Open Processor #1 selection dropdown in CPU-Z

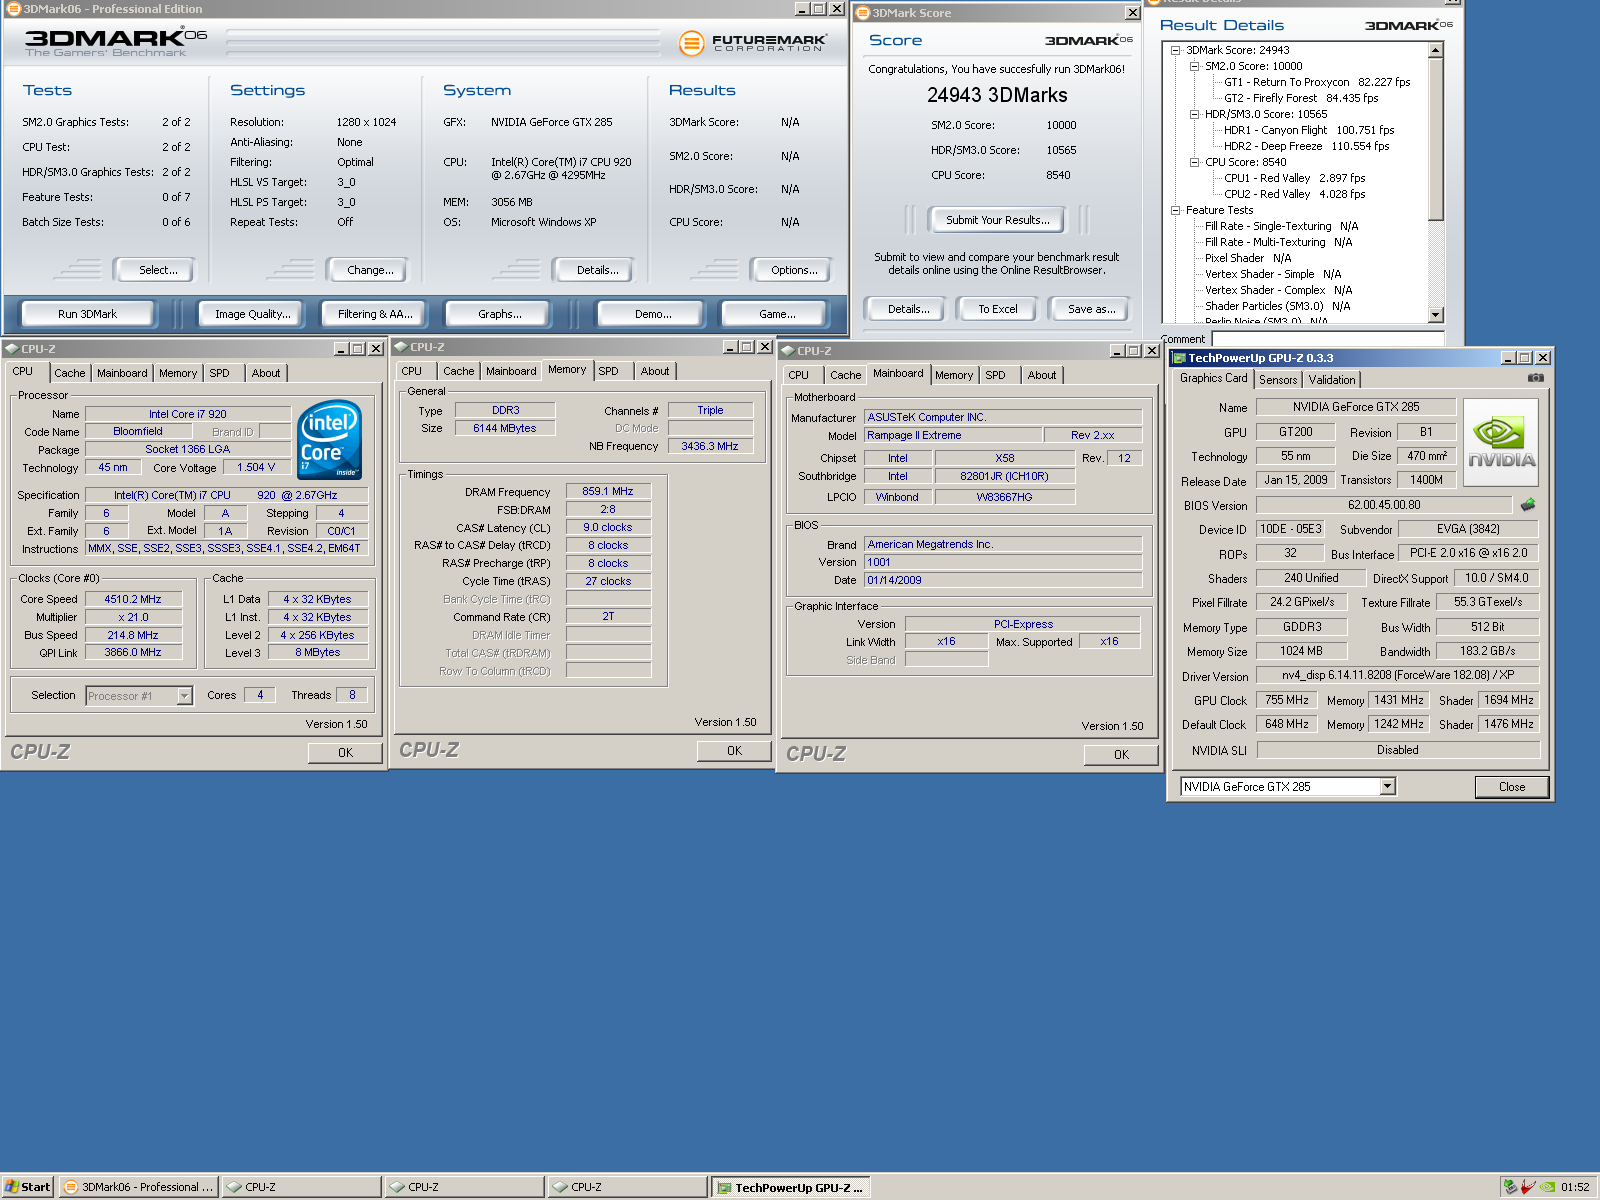coord(184,696)
